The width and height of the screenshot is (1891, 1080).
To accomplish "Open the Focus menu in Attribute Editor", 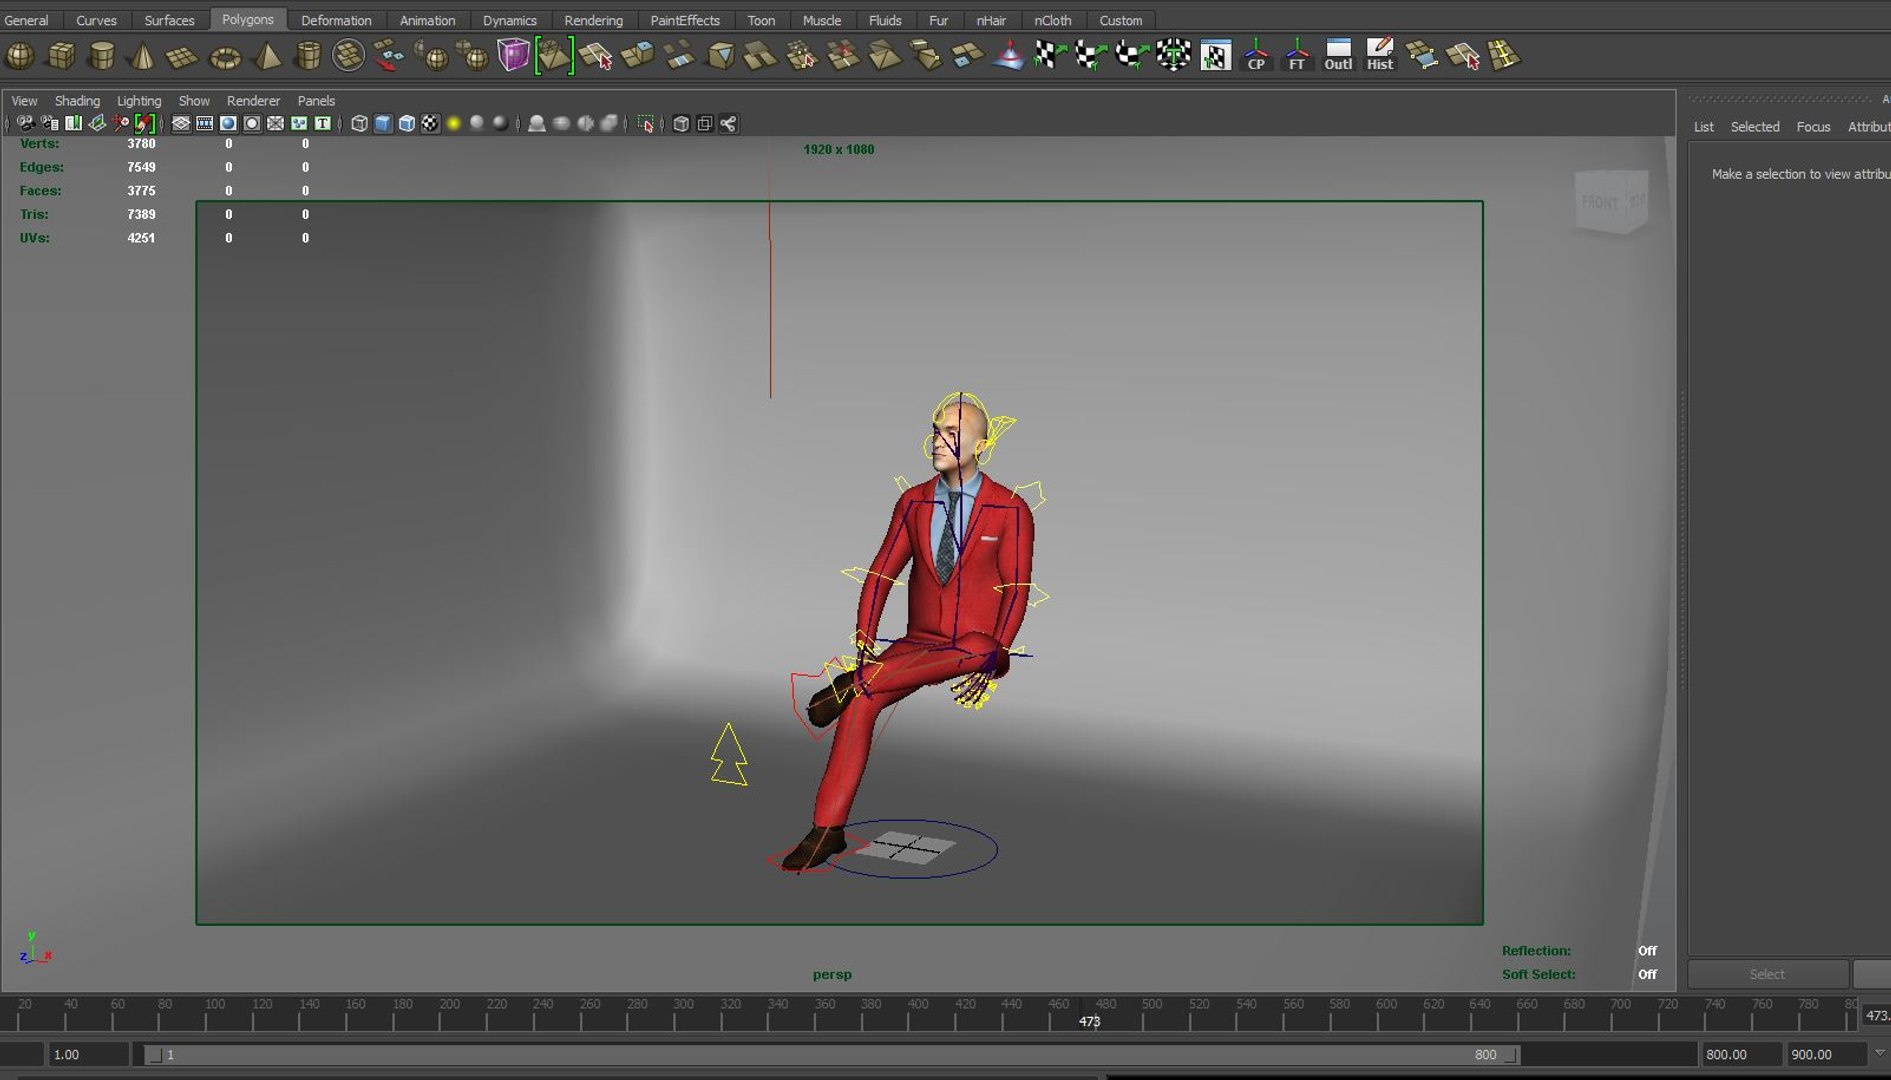I will click(x=1813, y=127).
